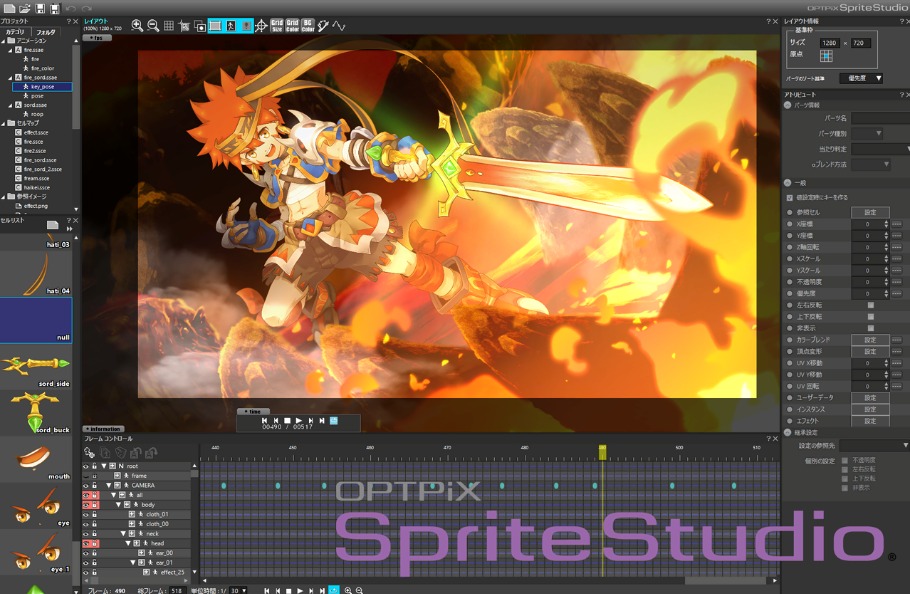Collapse the head node in part tree
The image size is (910, 594).
(x=126, y=543)
